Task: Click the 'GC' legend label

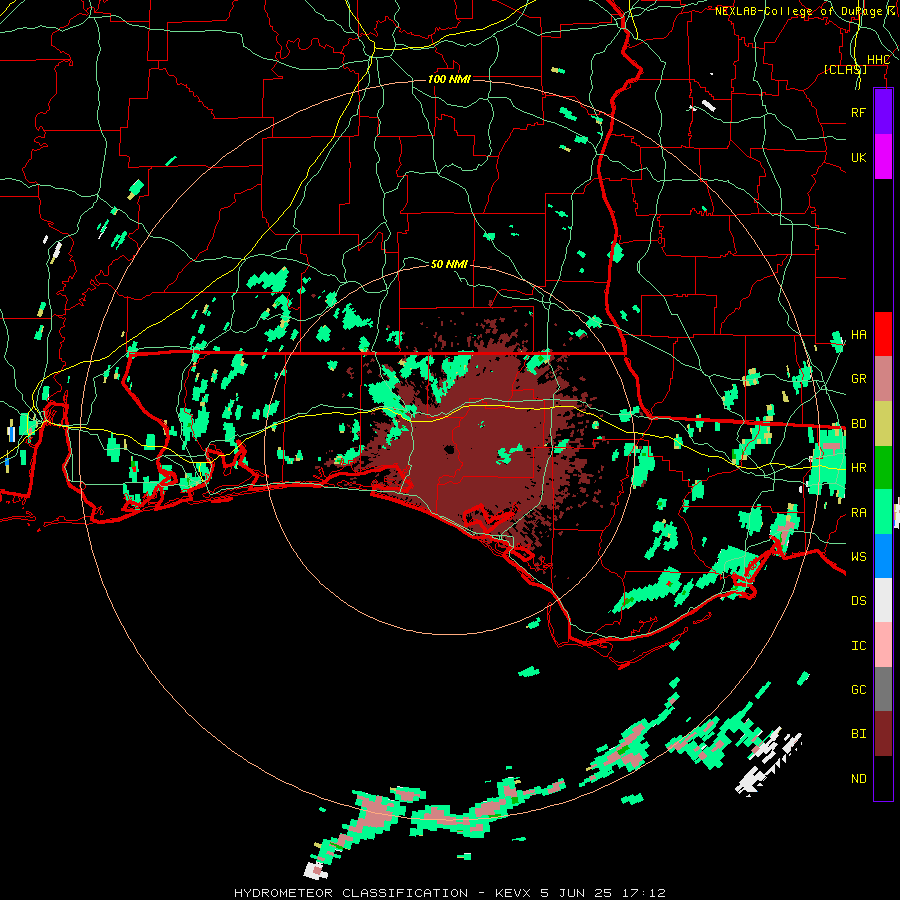Action: click(x=858, y=690)
